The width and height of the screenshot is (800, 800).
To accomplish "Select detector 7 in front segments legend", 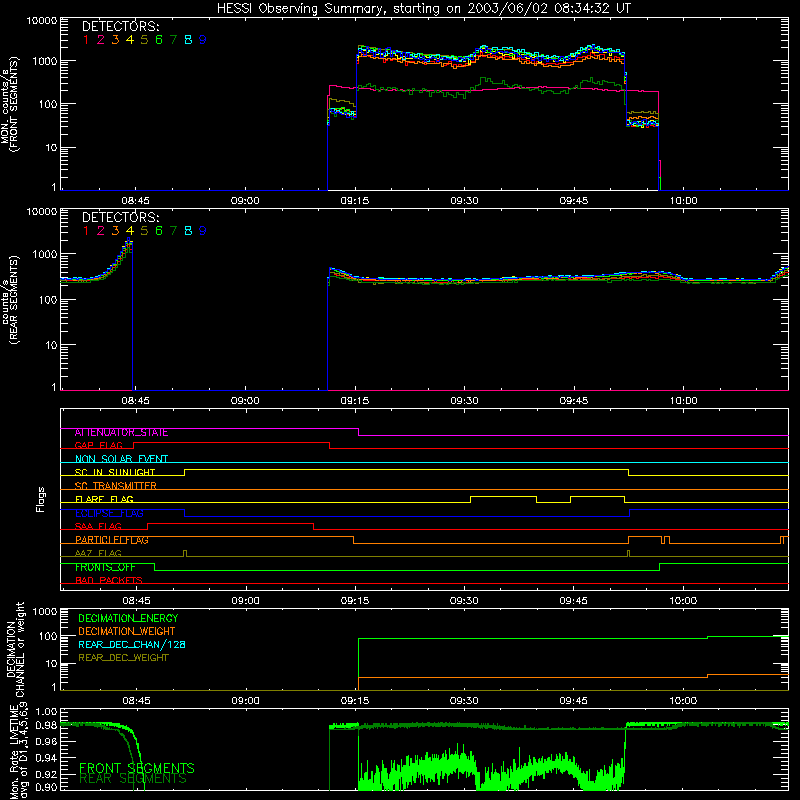I will click(x=173, y=40).
